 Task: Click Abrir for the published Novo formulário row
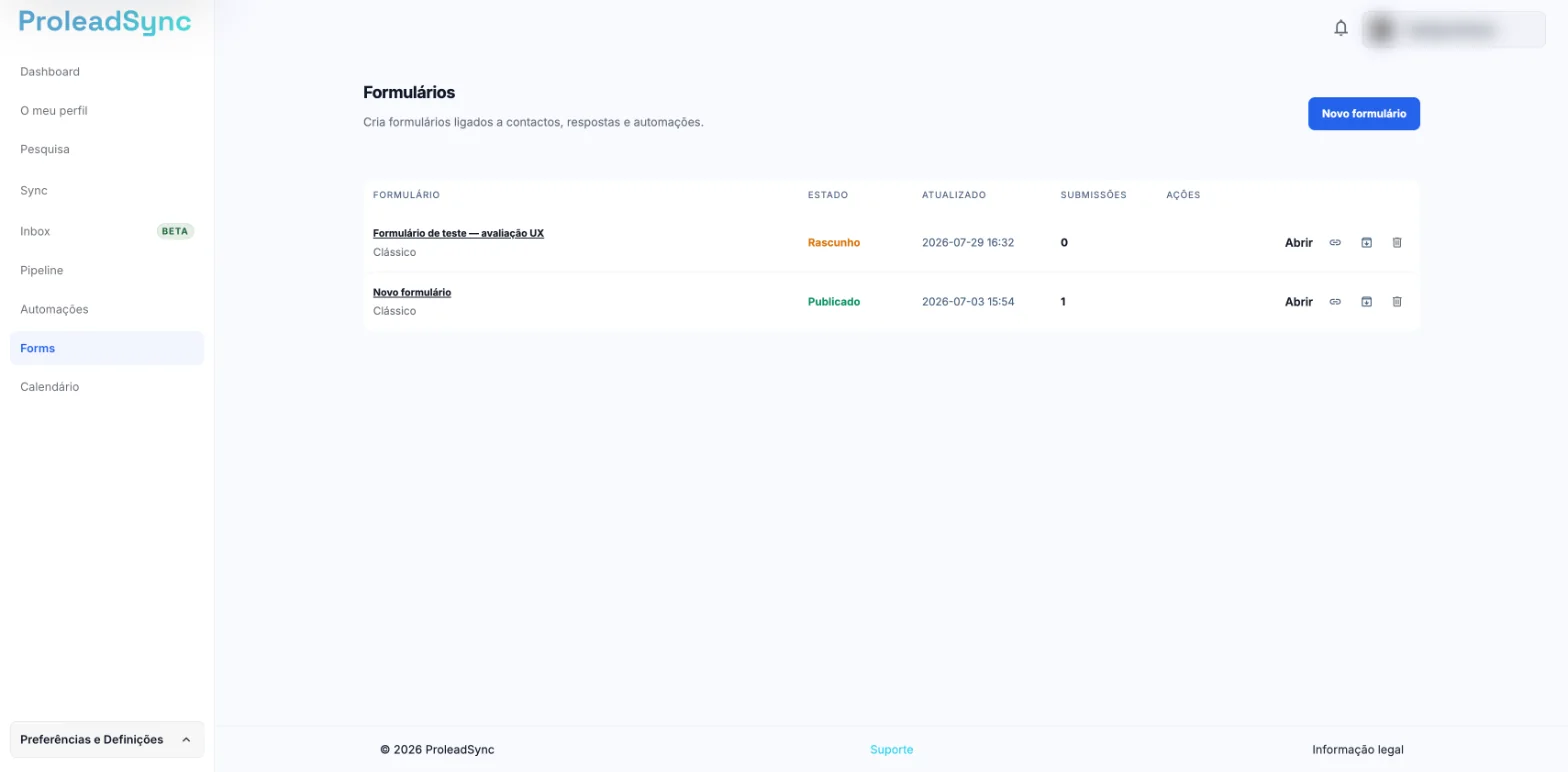[1298, 301]
